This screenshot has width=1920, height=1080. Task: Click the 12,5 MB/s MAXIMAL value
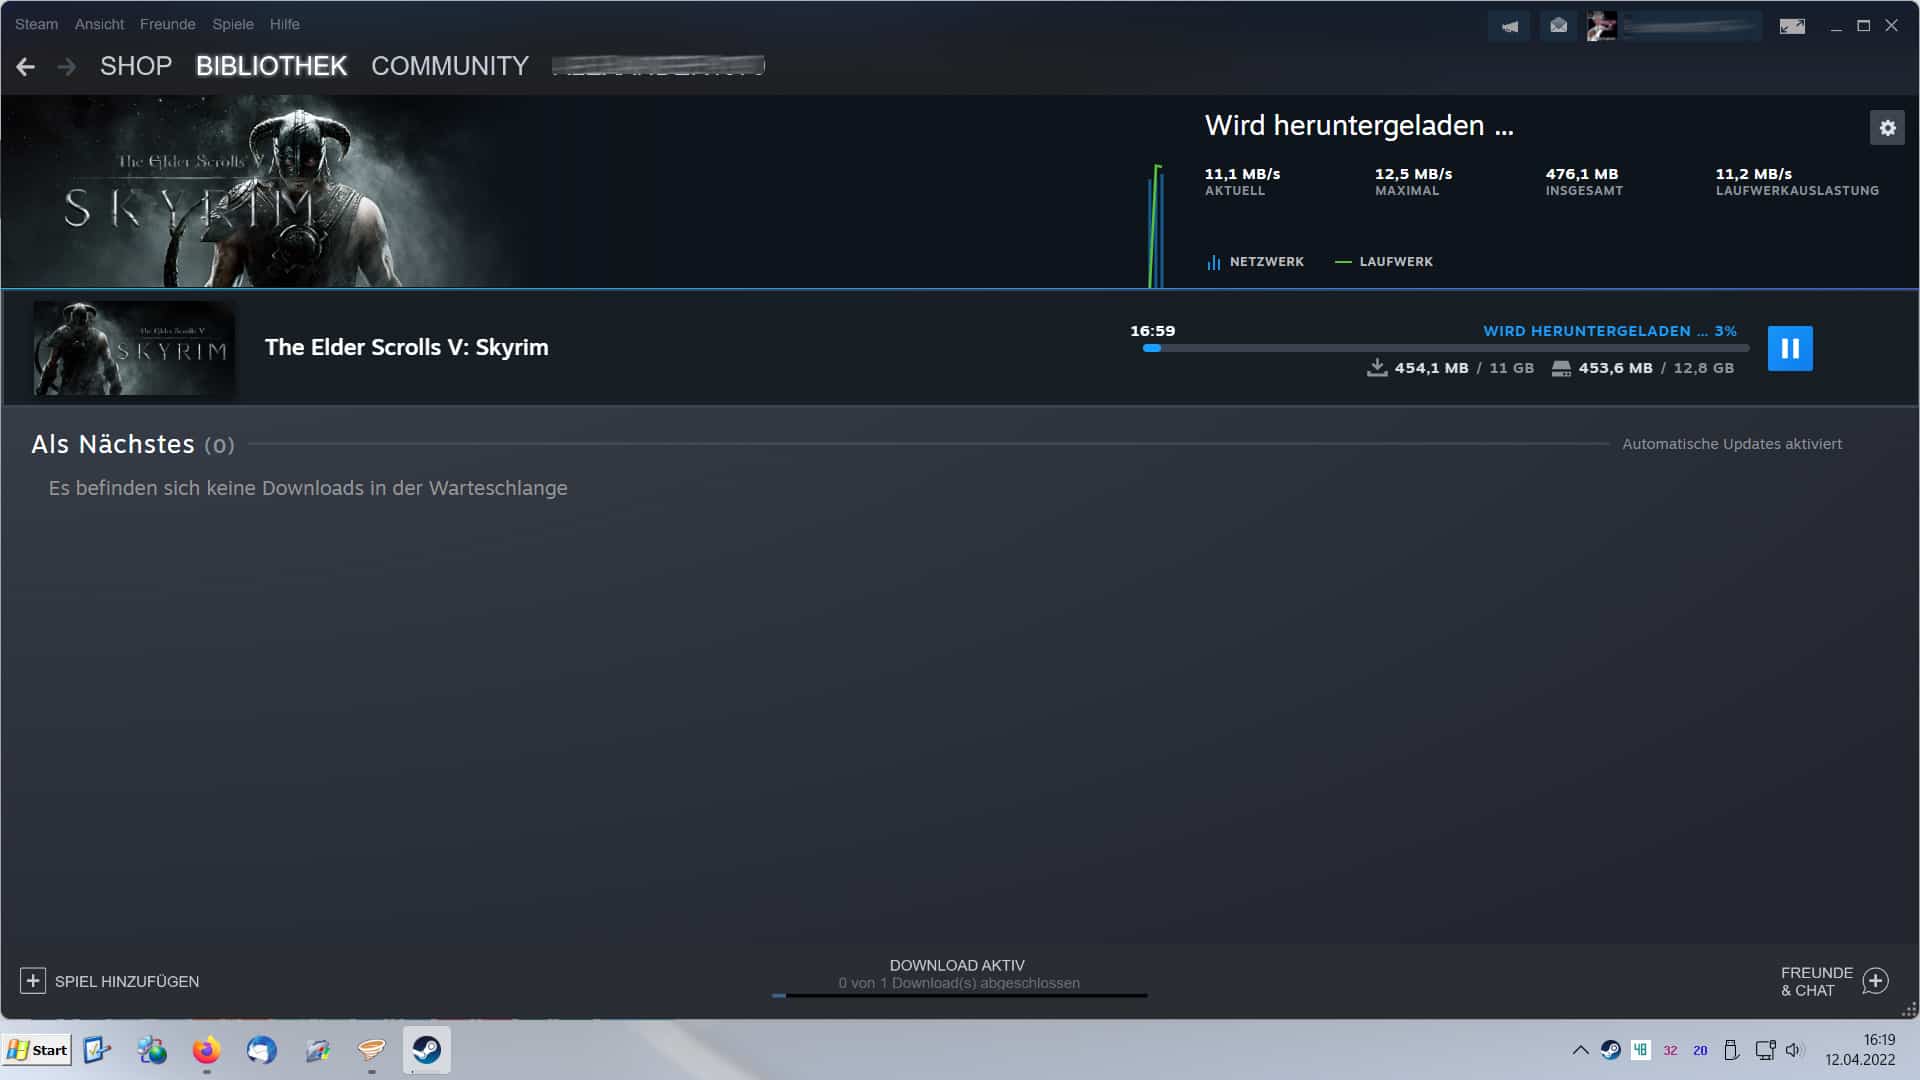pos(1413,174)
